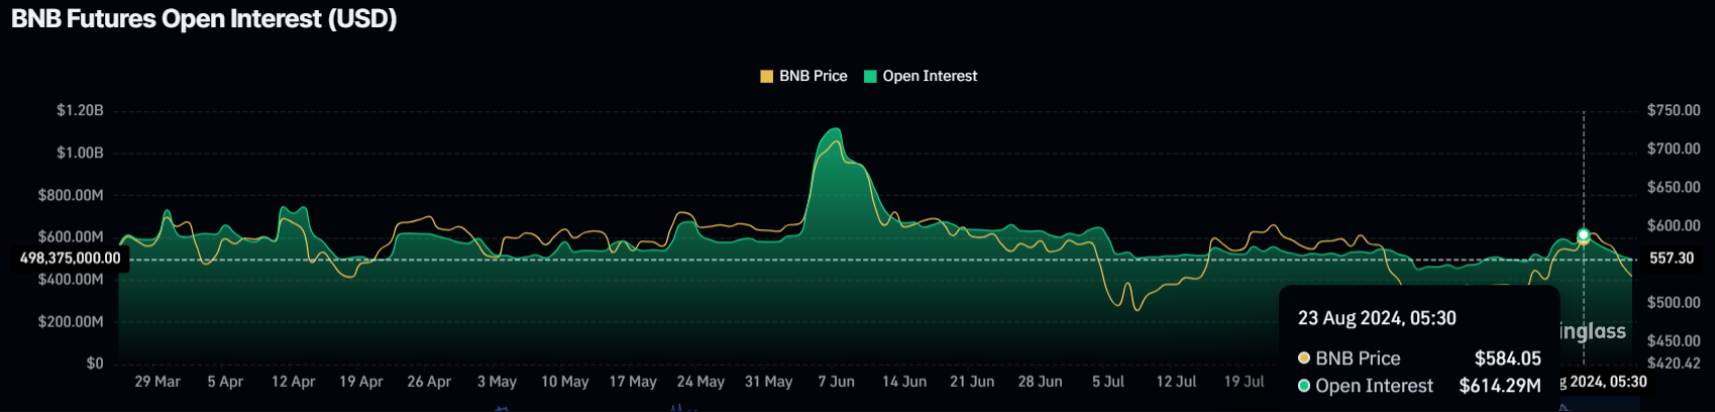Screen dimensions: 1715x412
Task: Click the $700.00 right axis label
Action: [1674, 148]
